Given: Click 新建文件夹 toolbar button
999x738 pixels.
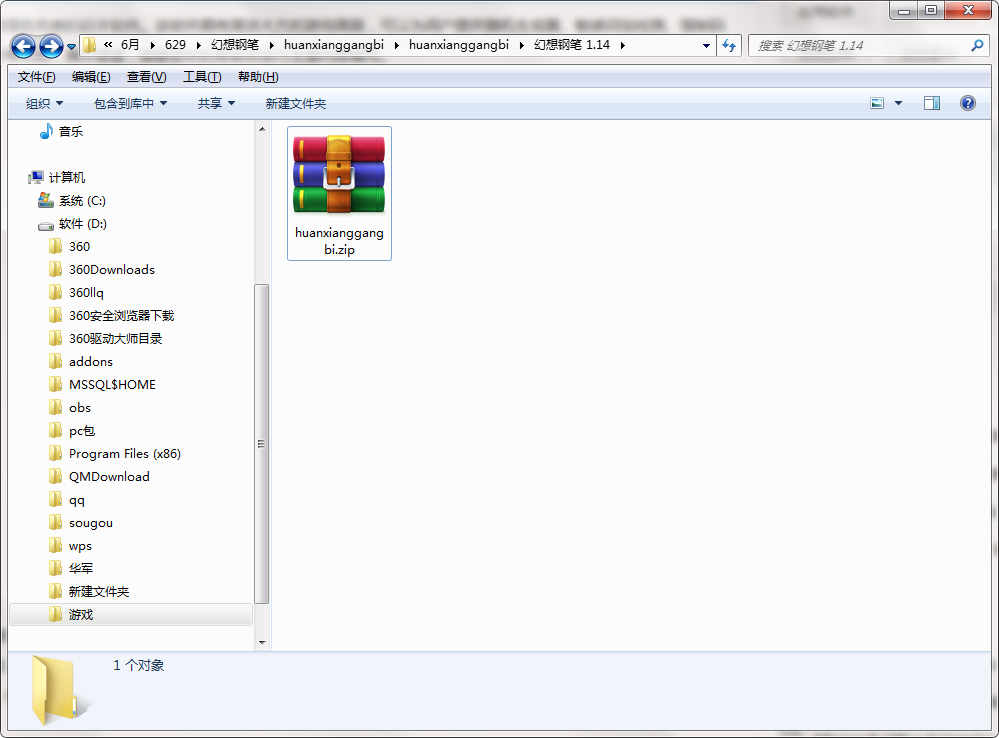Looking at the screenshot, I should click(296, 103).
